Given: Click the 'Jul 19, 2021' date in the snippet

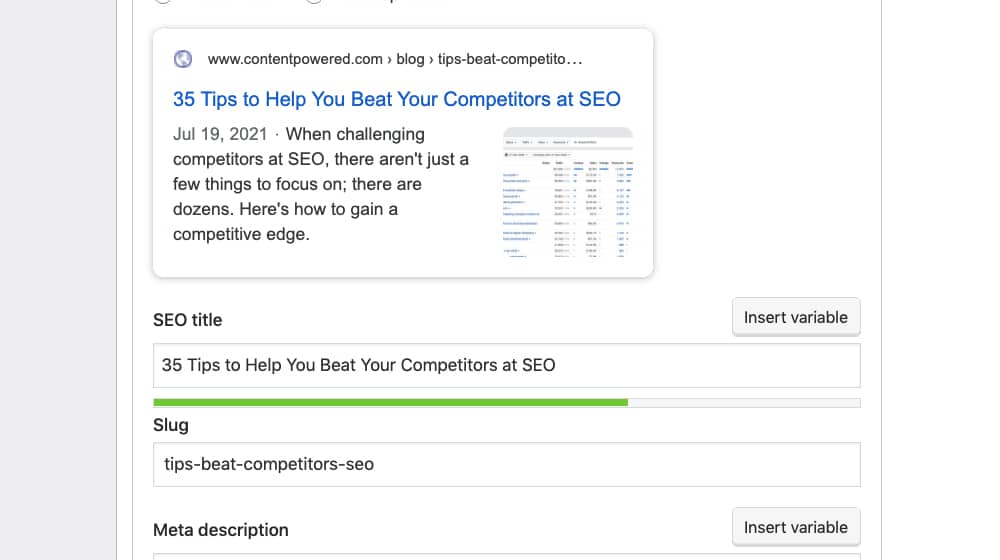Looking at the screenshot, I should pos(219,134).
